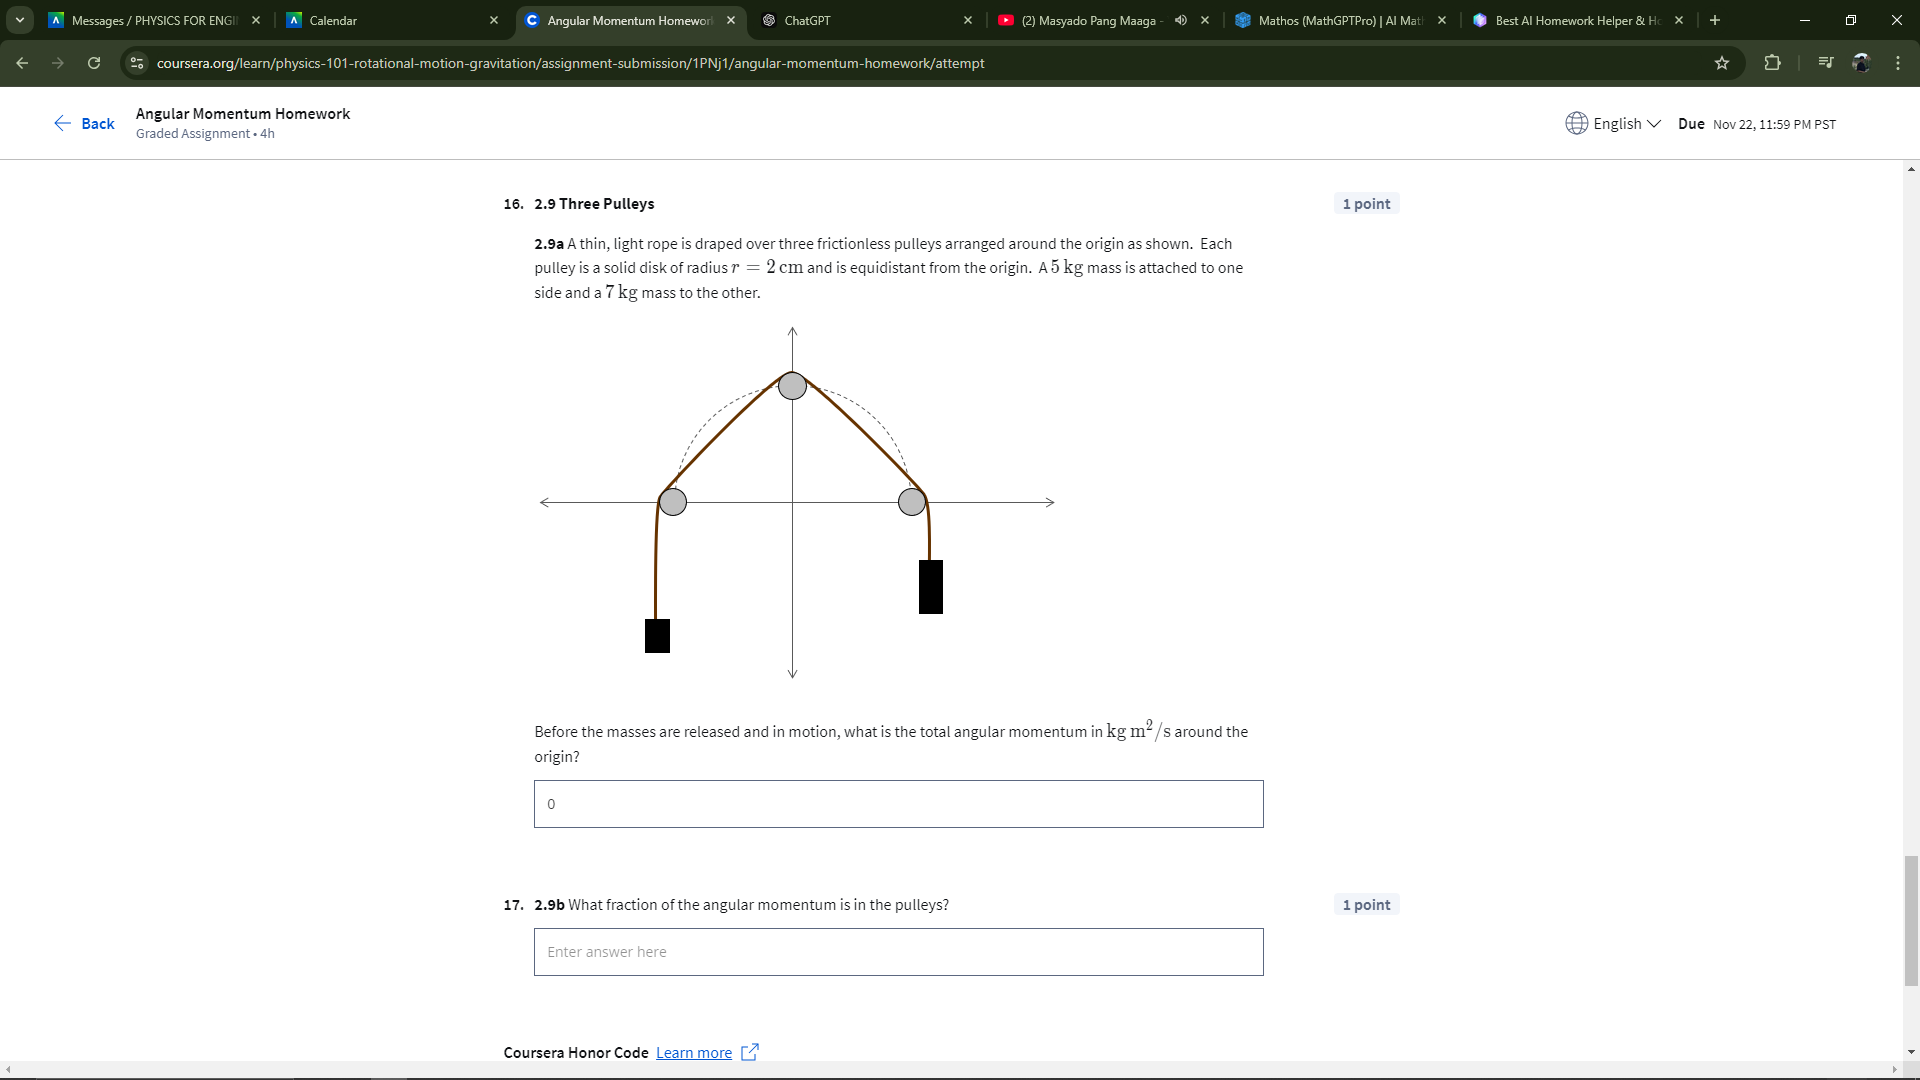
Task: Open a new browser tab
Action: (1715, 20)
